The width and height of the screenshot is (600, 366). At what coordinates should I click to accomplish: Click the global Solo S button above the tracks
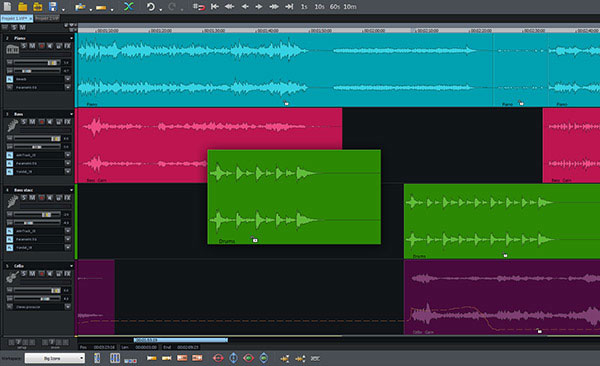click(x=14, y=27)
